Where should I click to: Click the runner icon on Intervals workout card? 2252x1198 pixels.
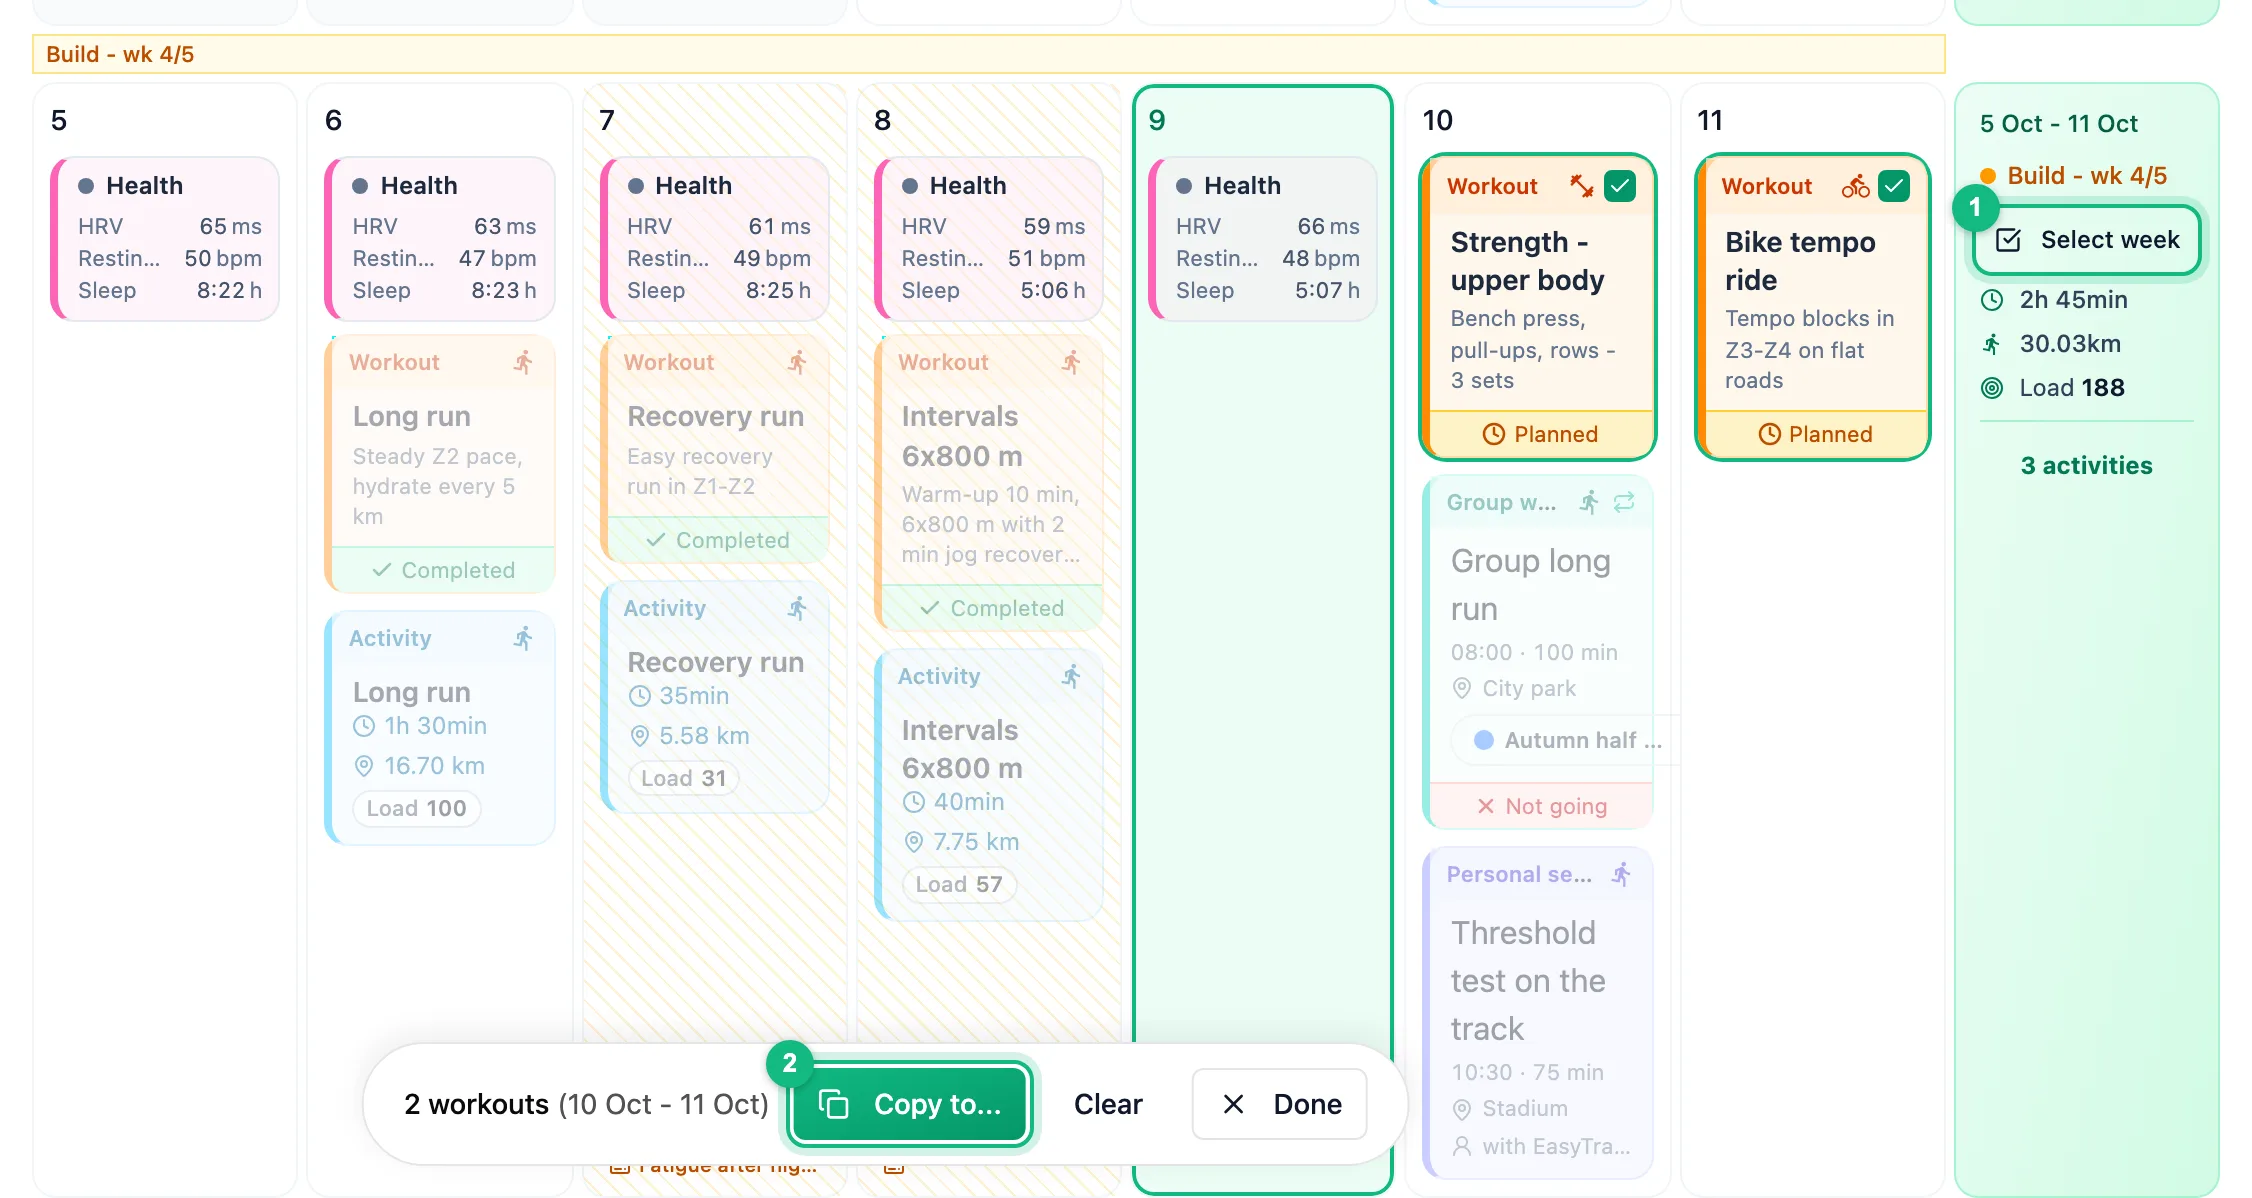coord(1071,362)
